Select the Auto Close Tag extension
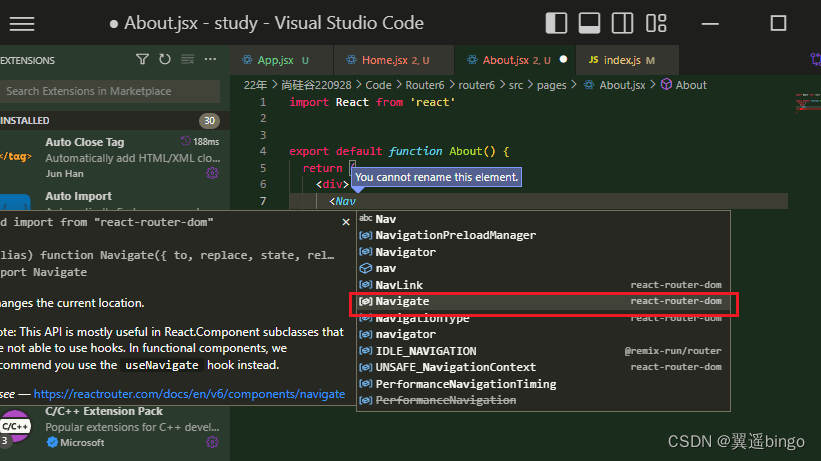 pos(115,157)
